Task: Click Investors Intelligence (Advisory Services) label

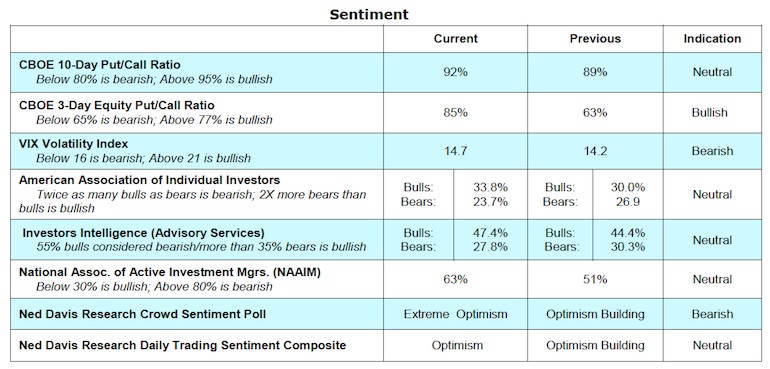Action: click(x=143, y=233)
